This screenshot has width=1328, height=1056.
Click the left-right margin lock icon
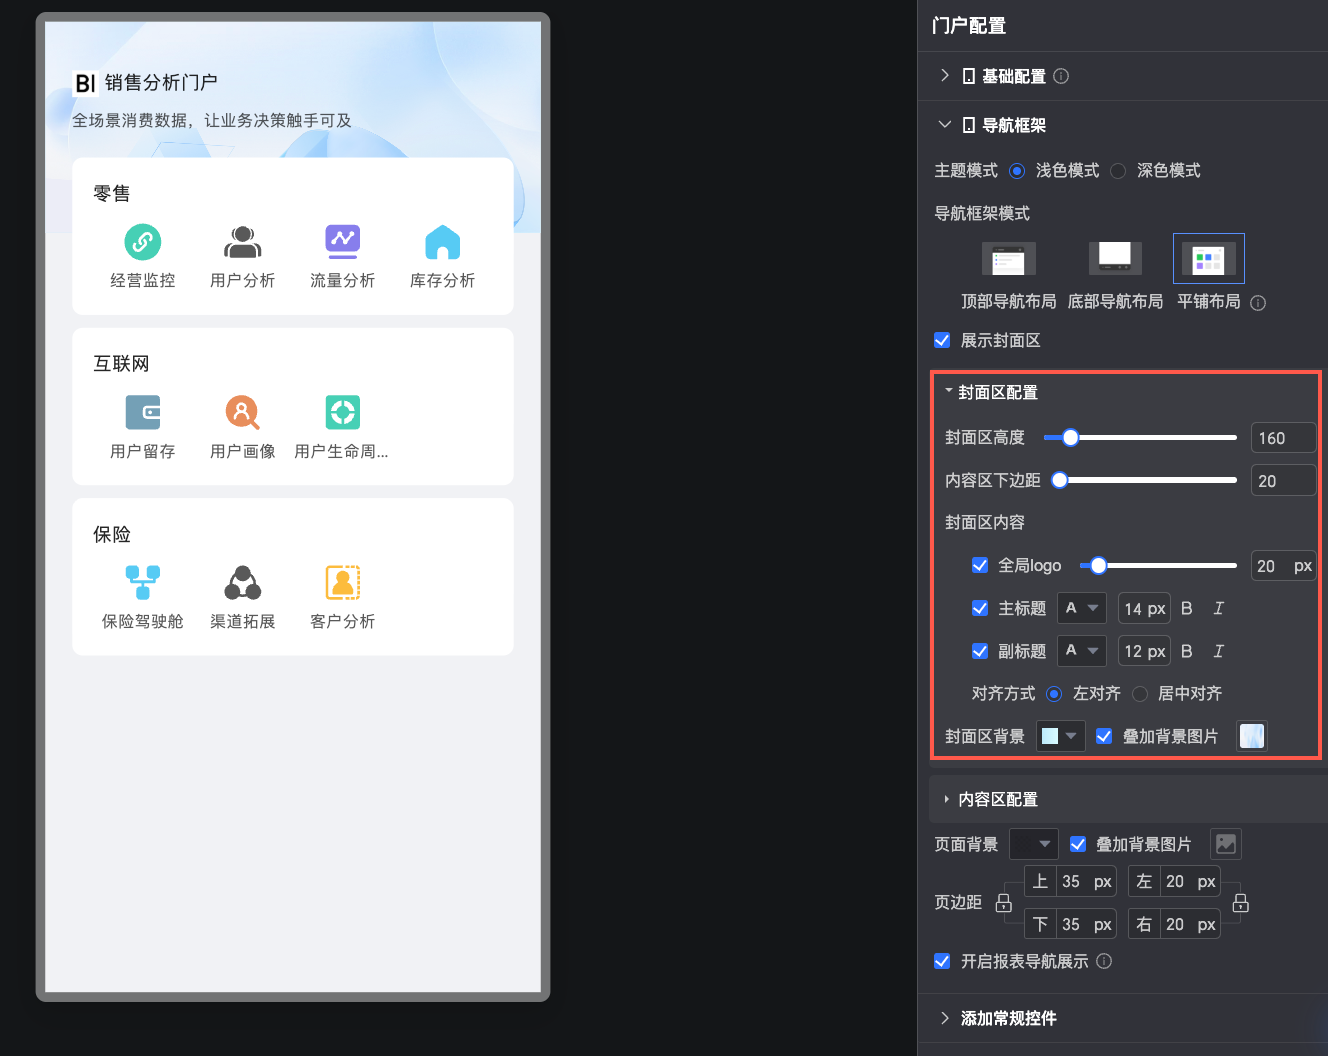(1241, 903)
